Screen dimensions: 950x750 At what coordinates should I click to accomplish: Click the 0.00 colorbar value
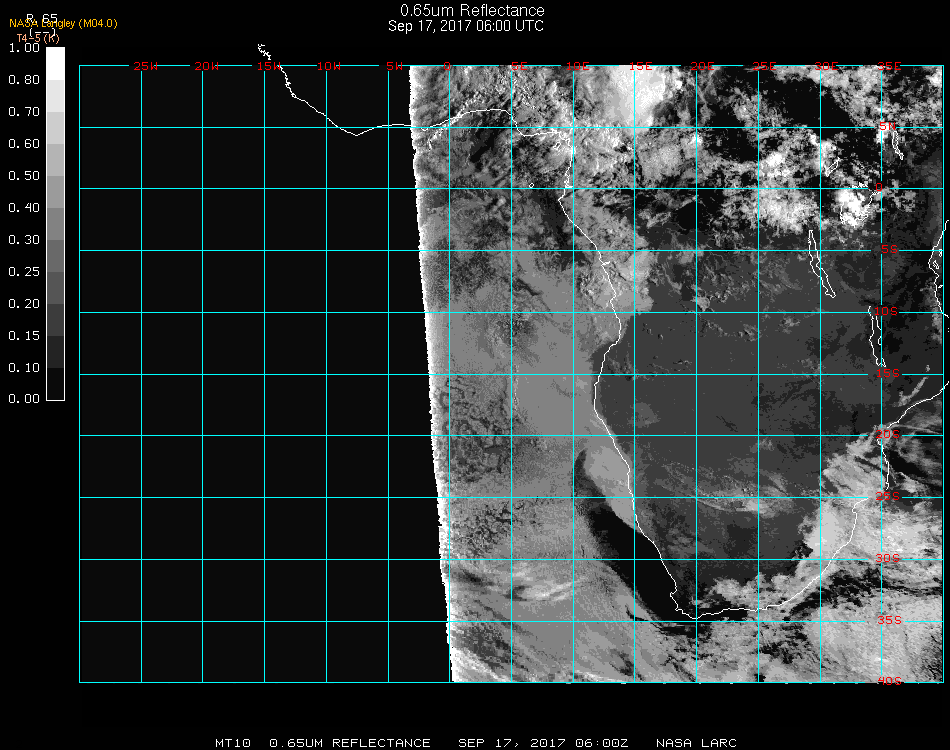click(24, 399)
